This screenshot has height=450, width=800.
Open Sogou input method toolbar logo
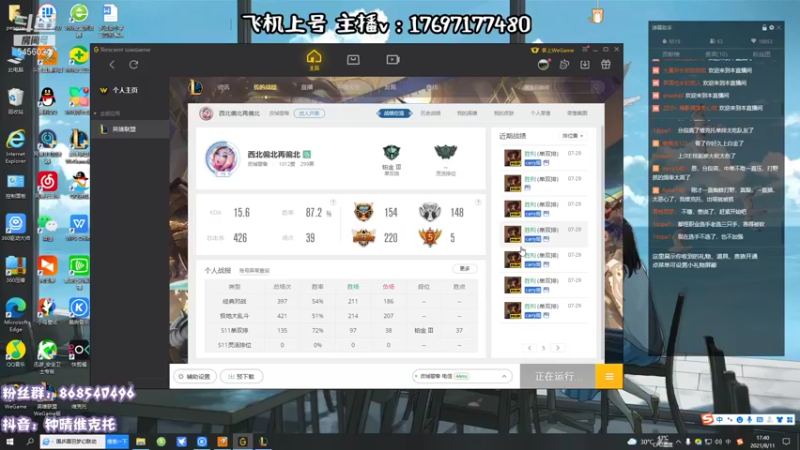pos(707,419)
